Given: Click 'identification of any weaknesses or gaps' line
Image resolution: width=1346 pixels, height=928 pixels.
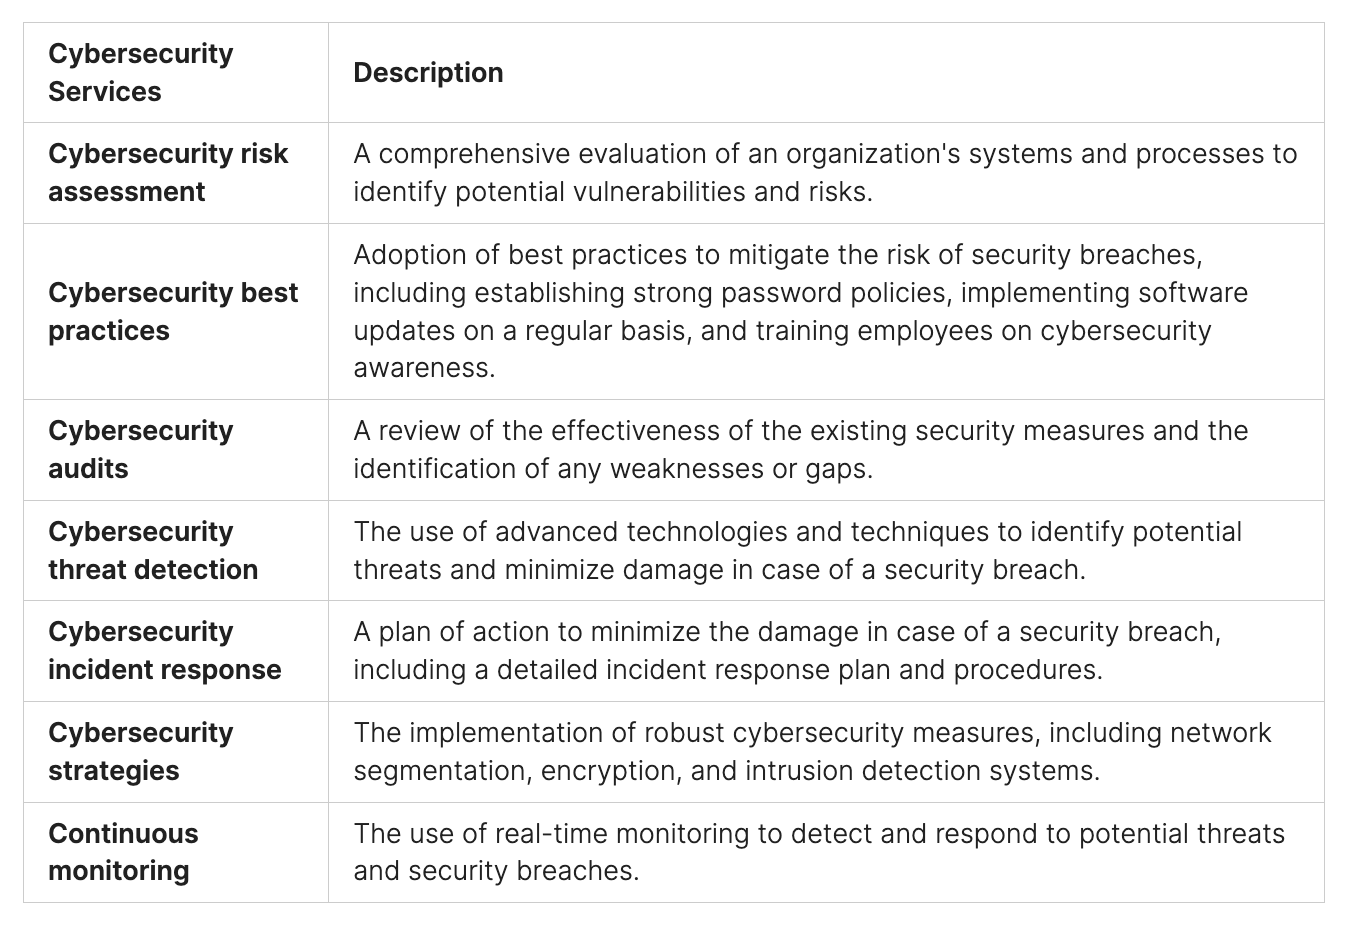Looking at the screenshot, I should point(612,469).
